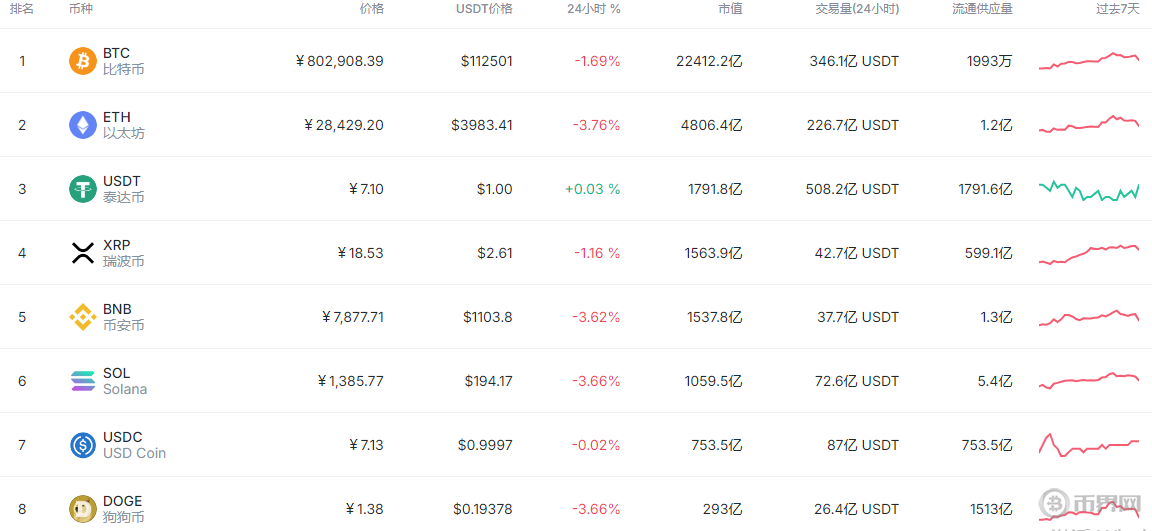The image size is (1152, 531).
Task: Open the BTC 比特币 coin link
Action: [x=123, y=61]
